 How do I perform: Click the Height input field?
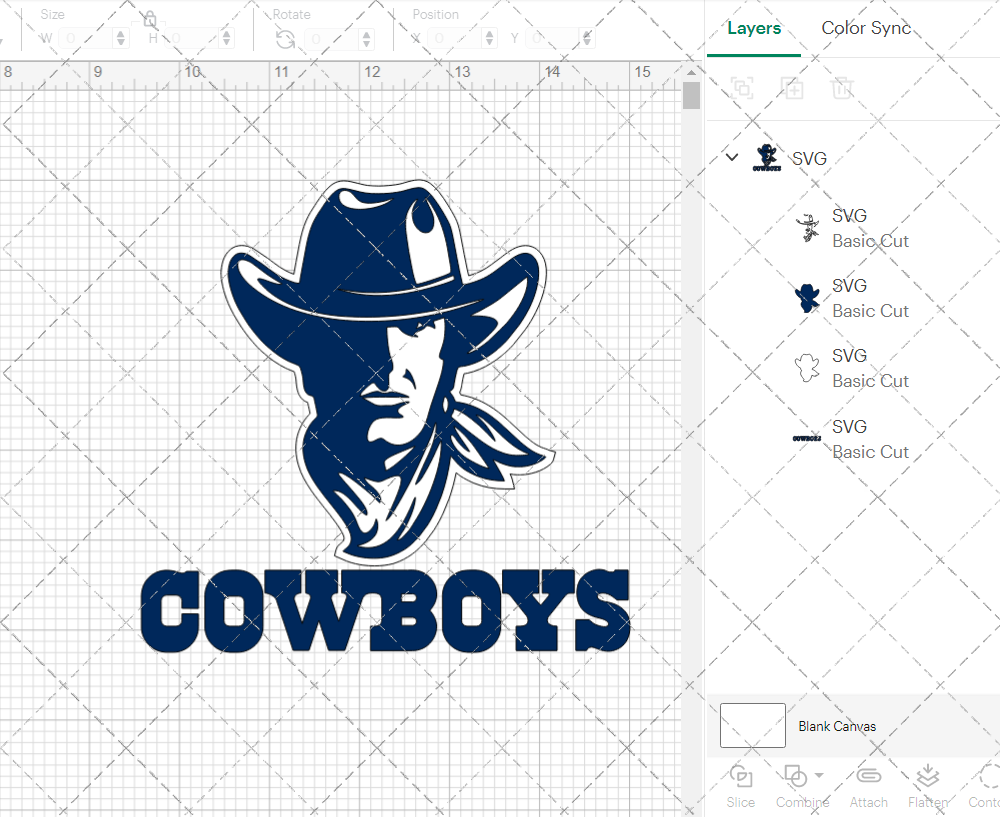(x=193, y=38)
